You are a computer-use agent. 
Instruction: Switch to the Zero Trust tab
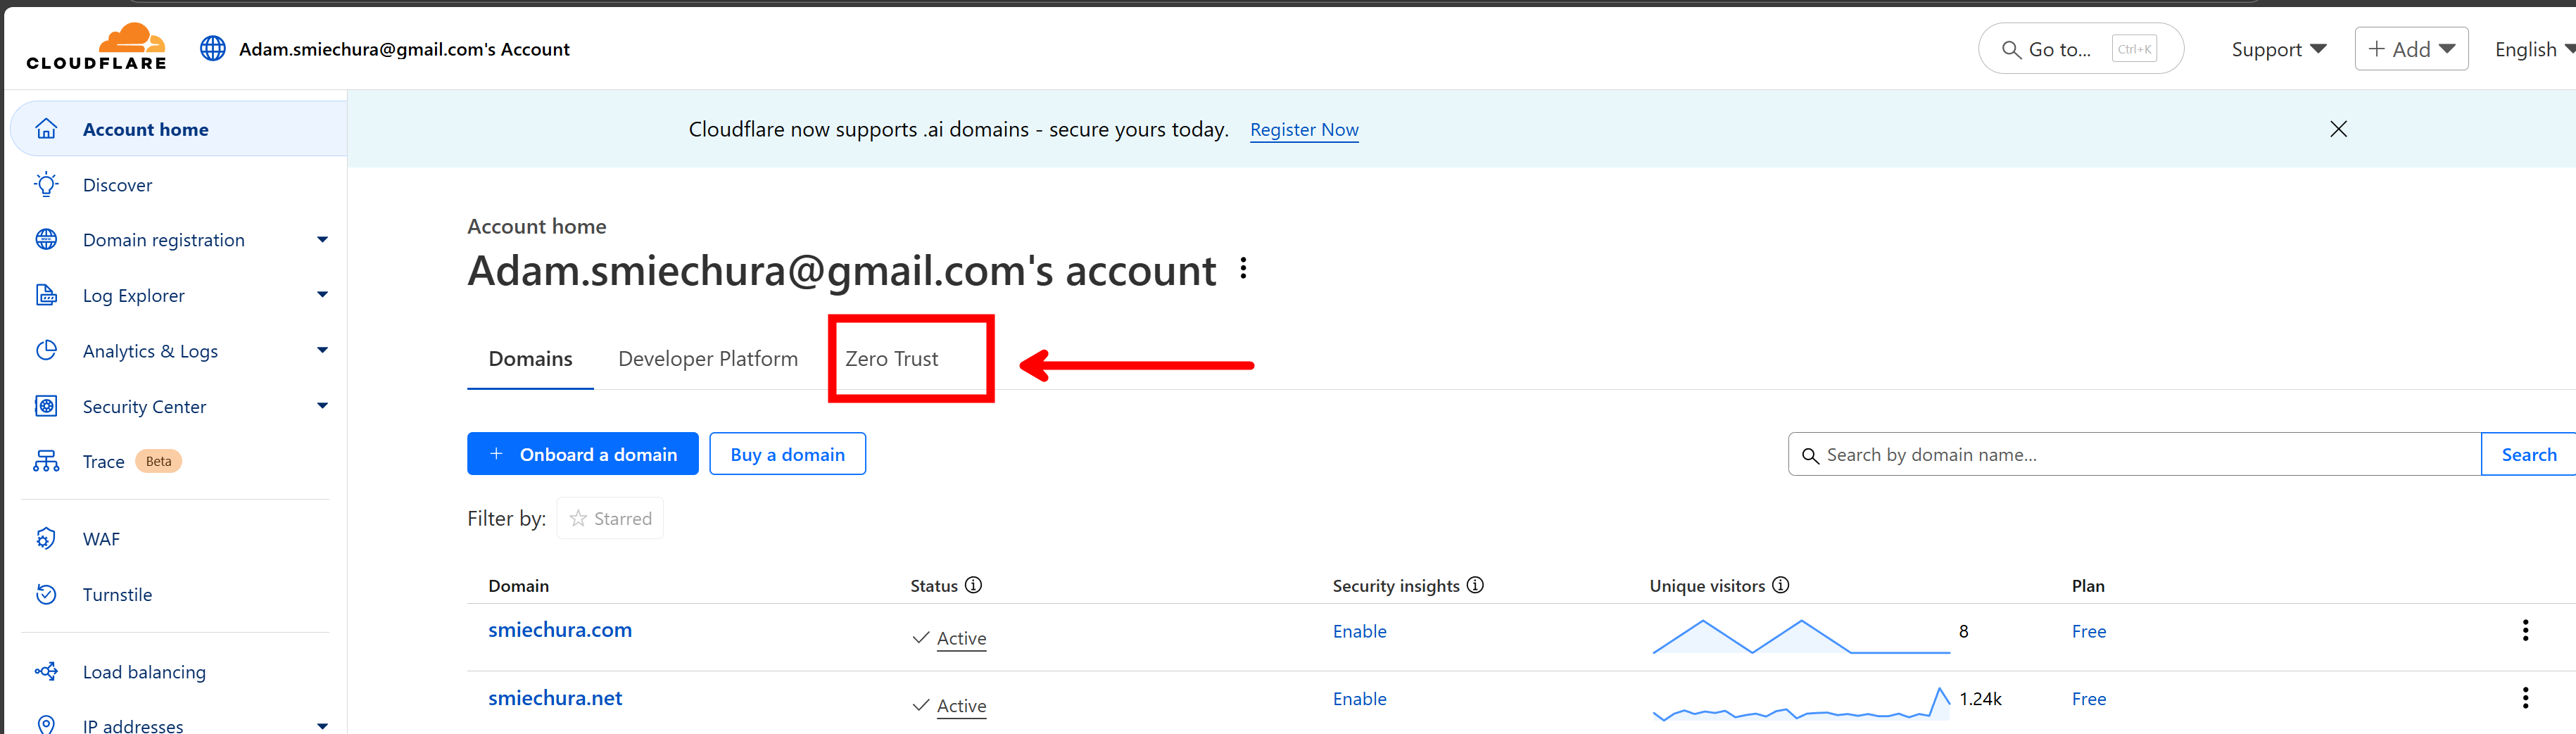pyautogui.click(x=892, y=358)
